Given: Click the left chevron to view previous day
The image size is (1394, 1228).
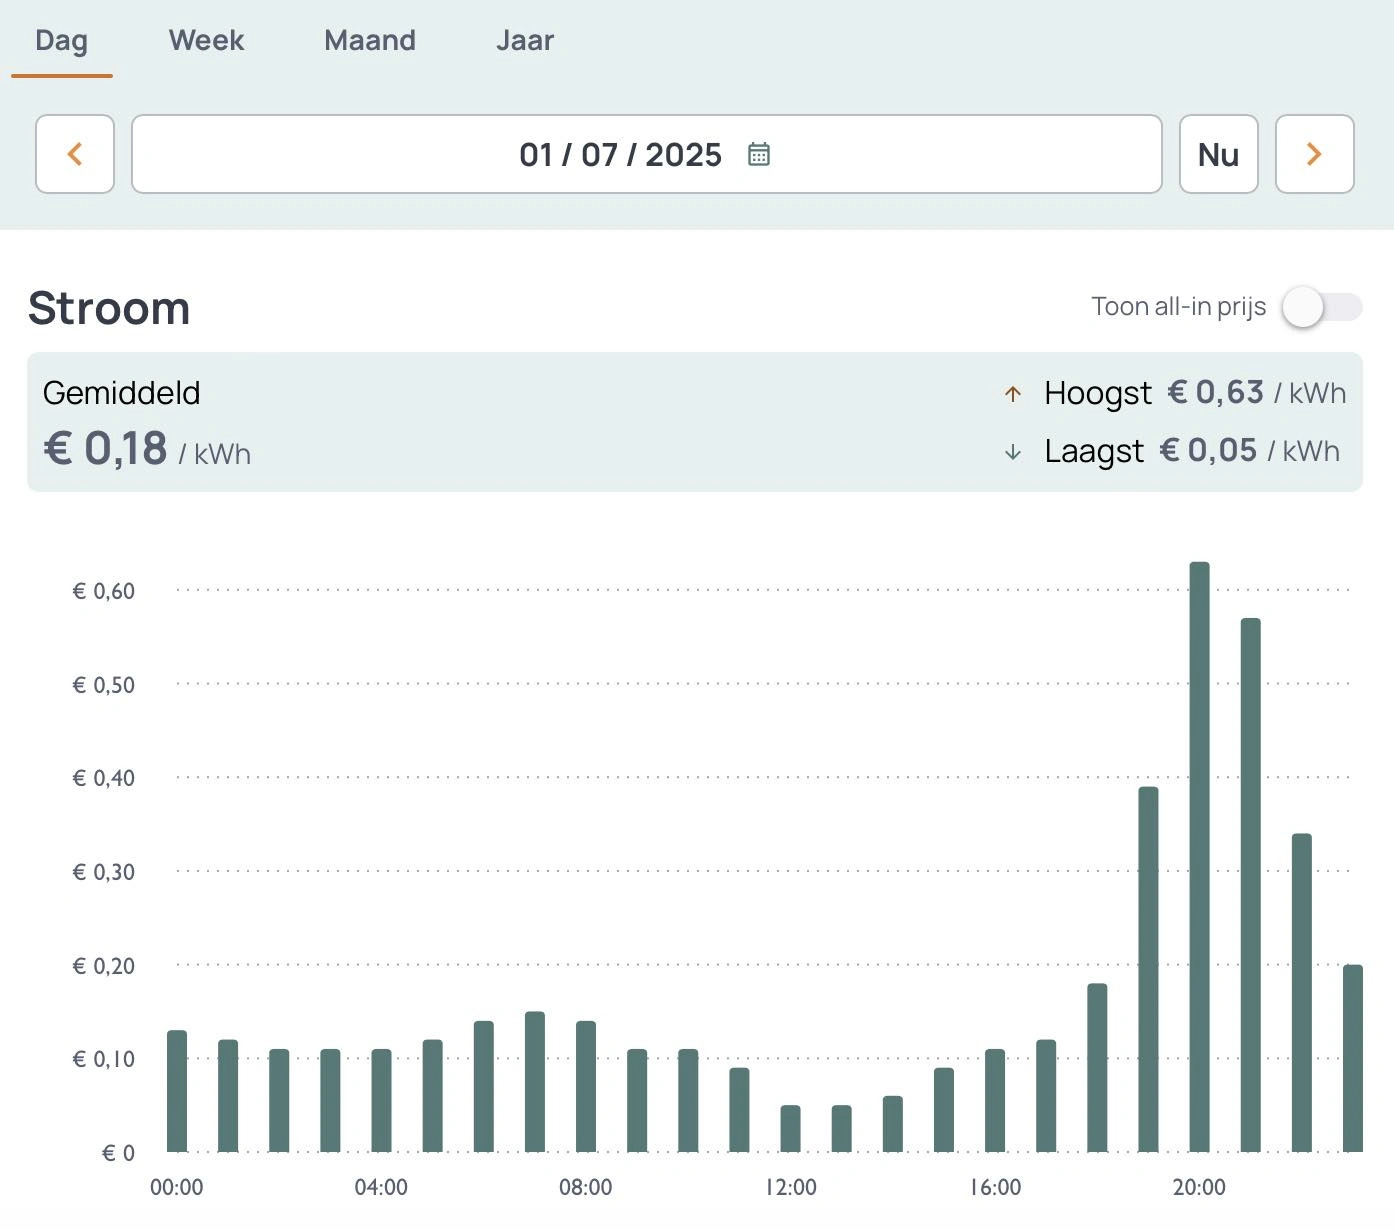Looking at the screenshot, I should point(75,154).
